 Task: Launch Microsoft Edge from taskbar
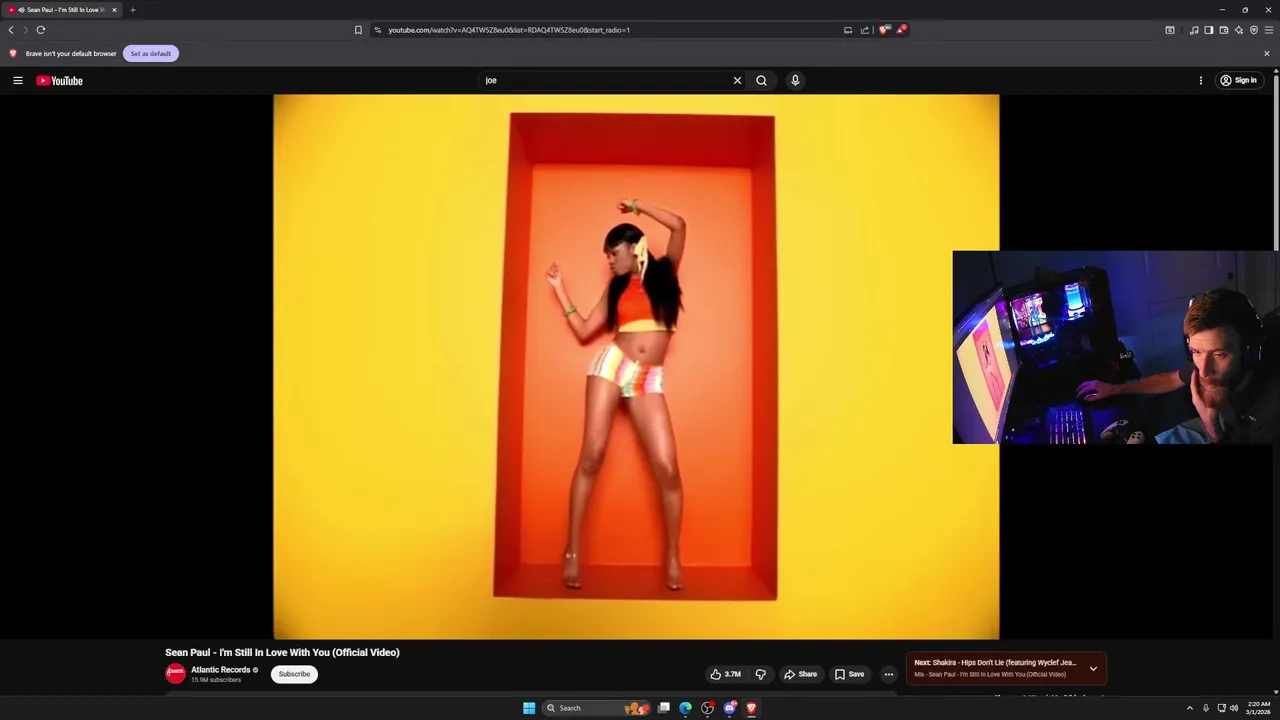tap(685, 708)
